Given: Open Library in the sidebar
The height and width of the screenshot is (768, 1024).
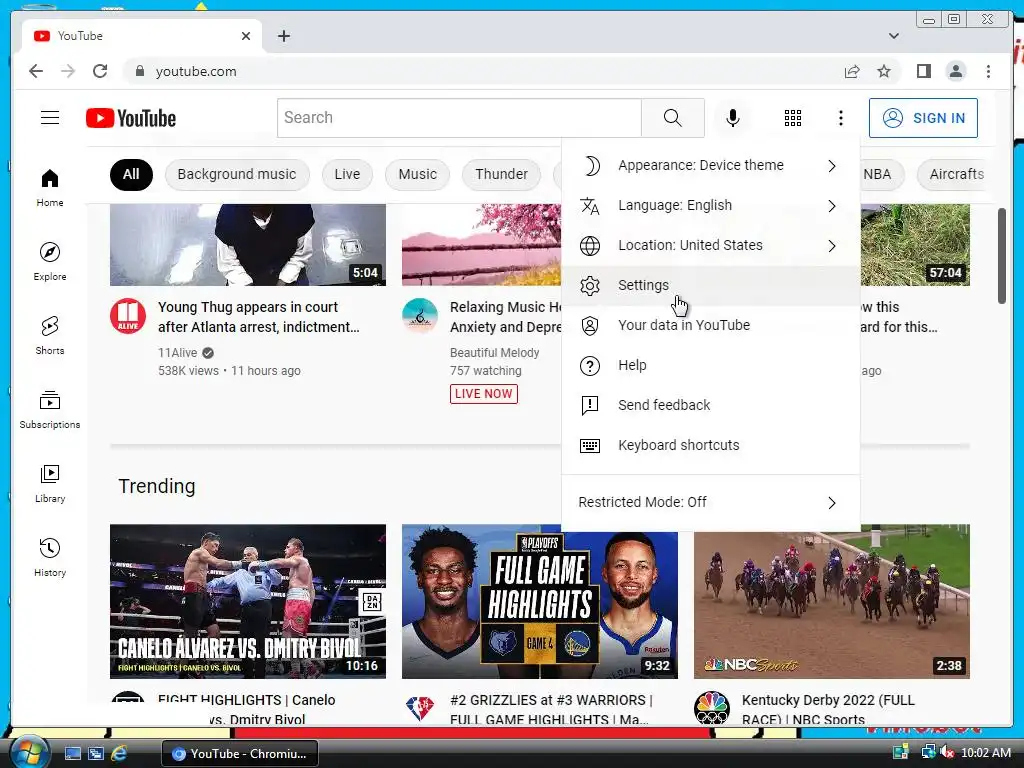Looking at the screenshot, I should [x=50, y=483].
